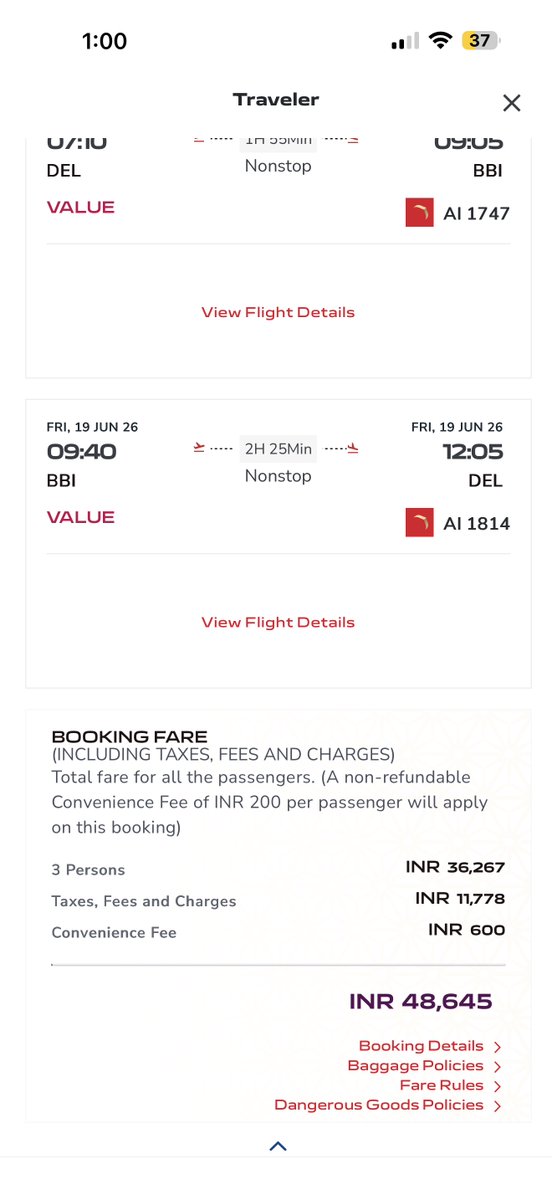Open the Baggage Policies link
The image size is (552, 1200).
[415, 1066]
